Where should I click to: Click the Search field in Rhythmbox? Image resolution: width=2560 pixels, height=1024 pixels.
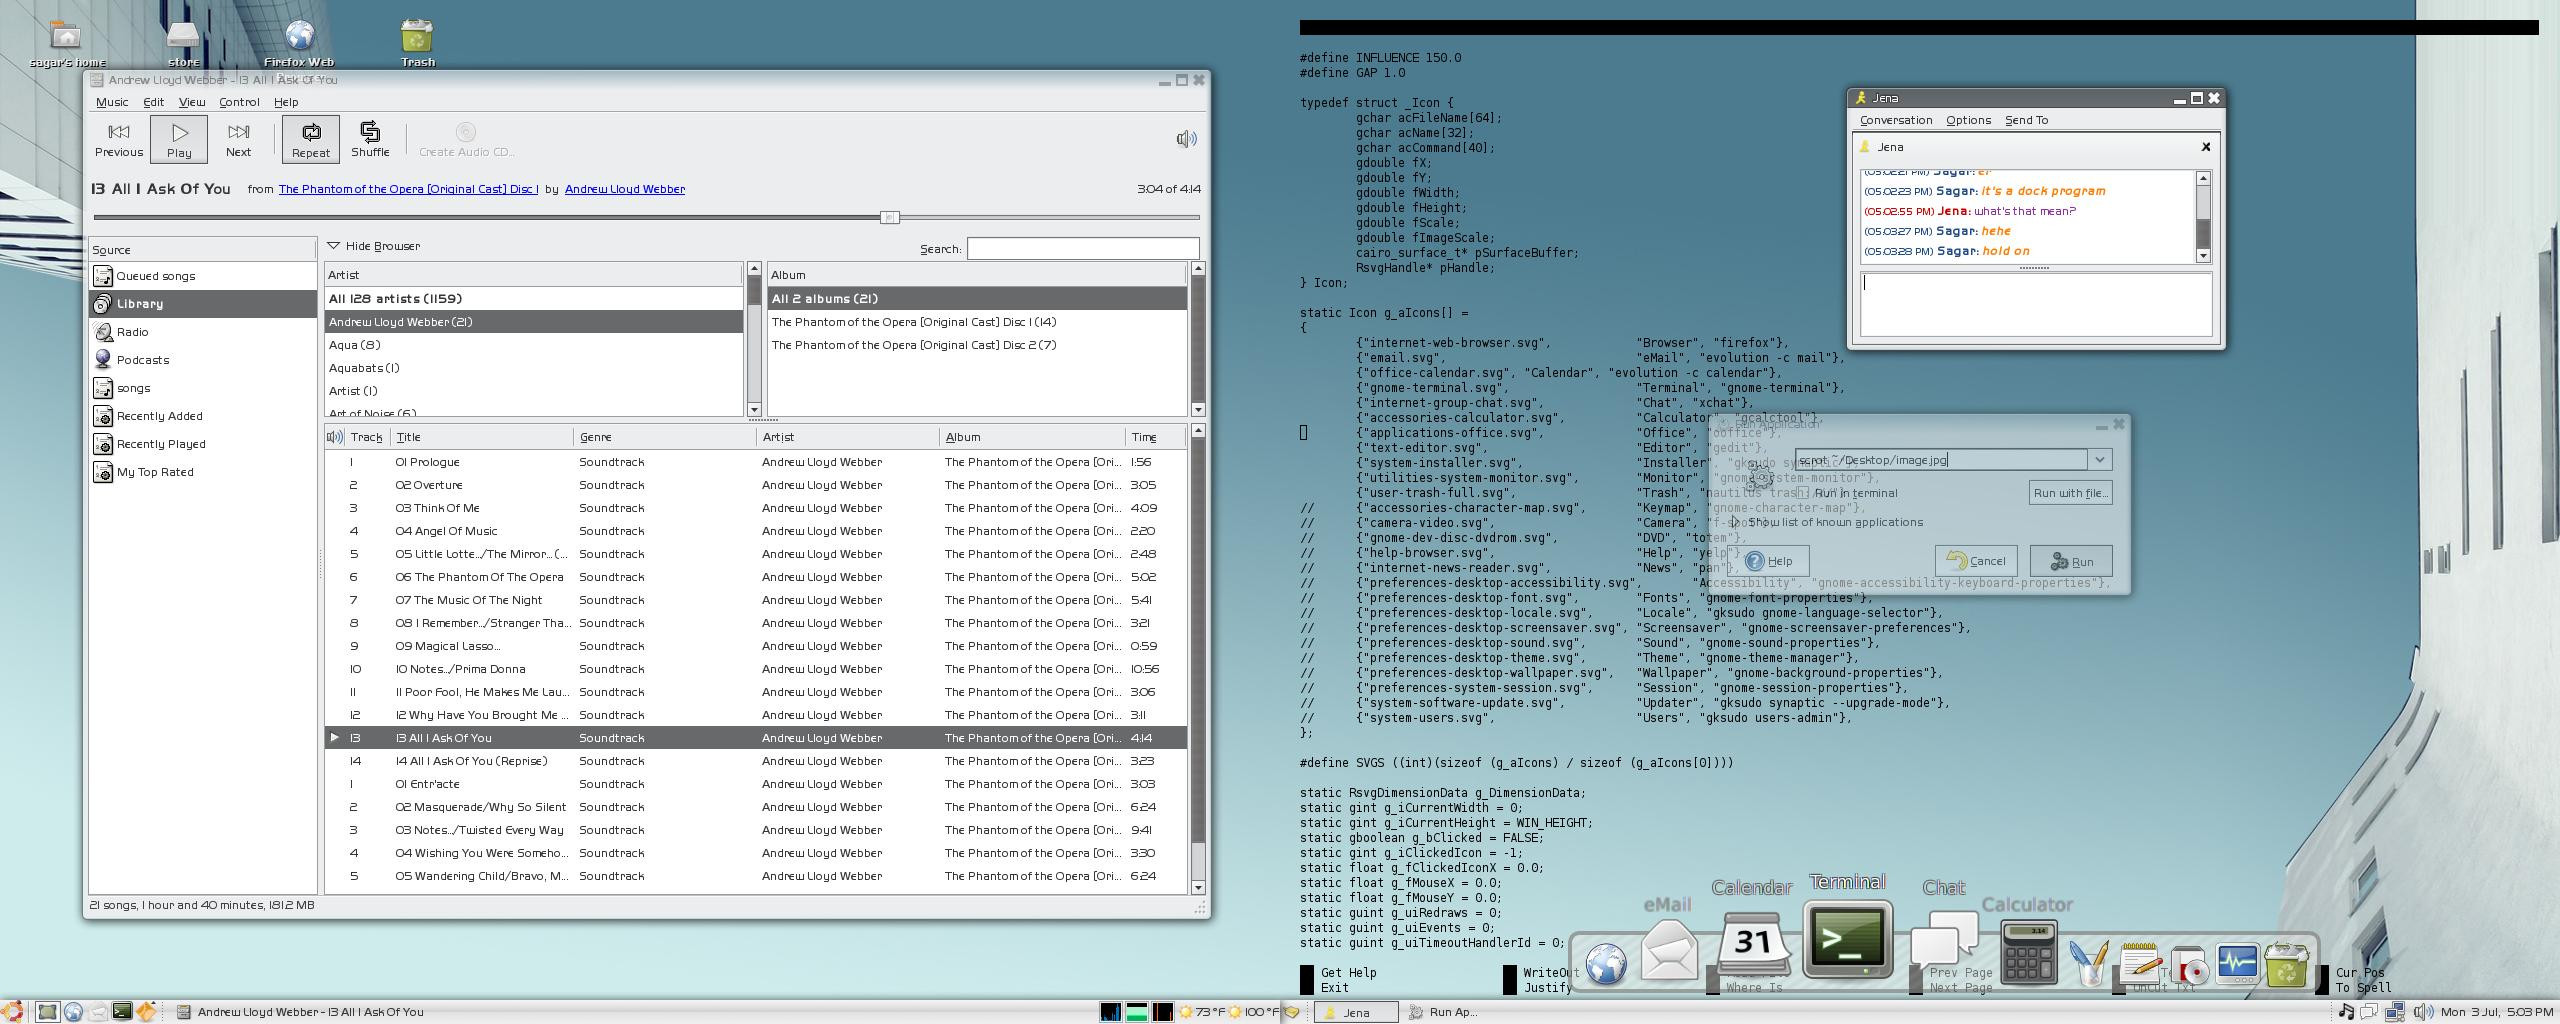point(1083,248)
